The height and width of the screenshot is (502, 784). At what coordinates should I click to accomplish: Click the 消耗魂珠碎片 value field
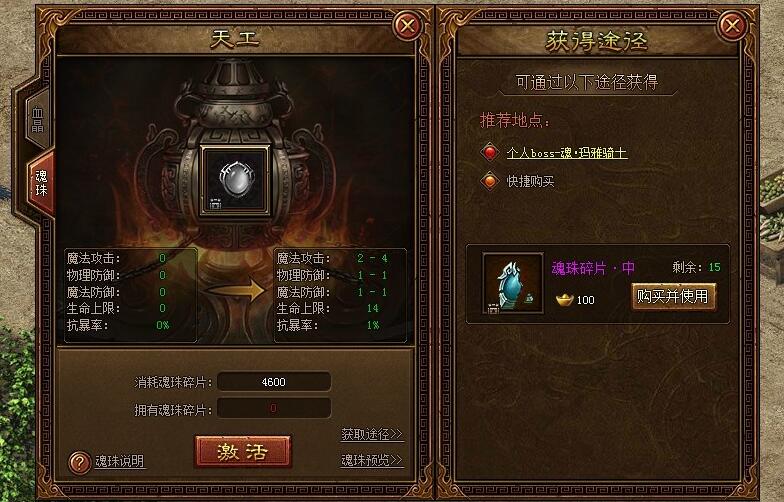pyautogui.click(x=274, y=382)
